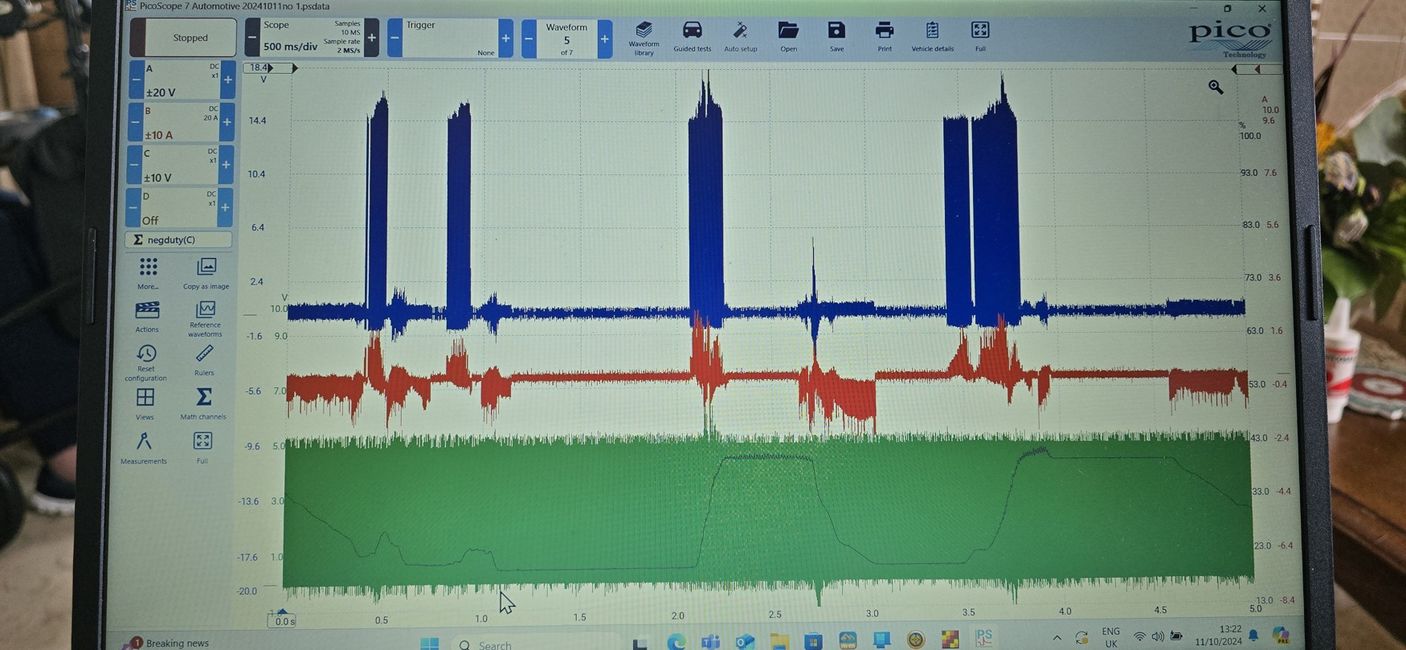The height and width of the screenshot is (650, 1406).
Task: Click the Stopped run/stop button
Action: pos(183,38)
